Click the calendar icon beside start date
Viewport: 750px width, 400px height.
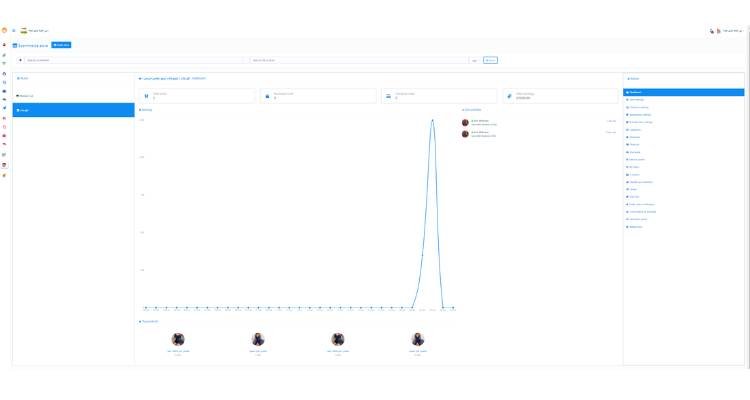tap(21, 60)
